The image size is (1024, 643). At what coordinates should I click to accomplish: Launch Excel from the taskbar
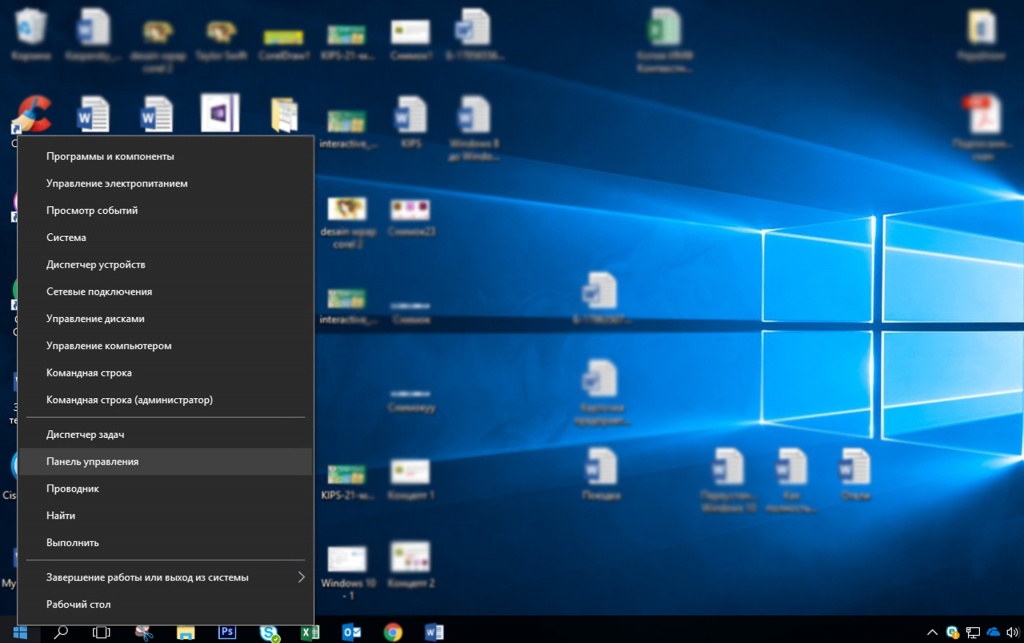[310, 632]
